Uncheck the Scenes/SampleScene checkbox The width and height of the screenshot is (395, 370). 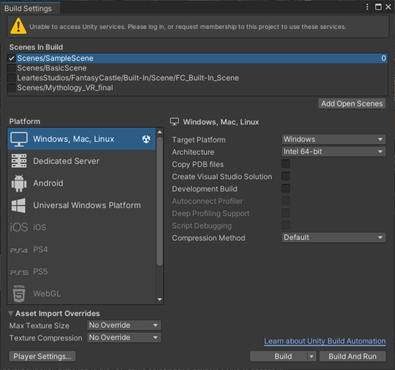tap(12, 58)
